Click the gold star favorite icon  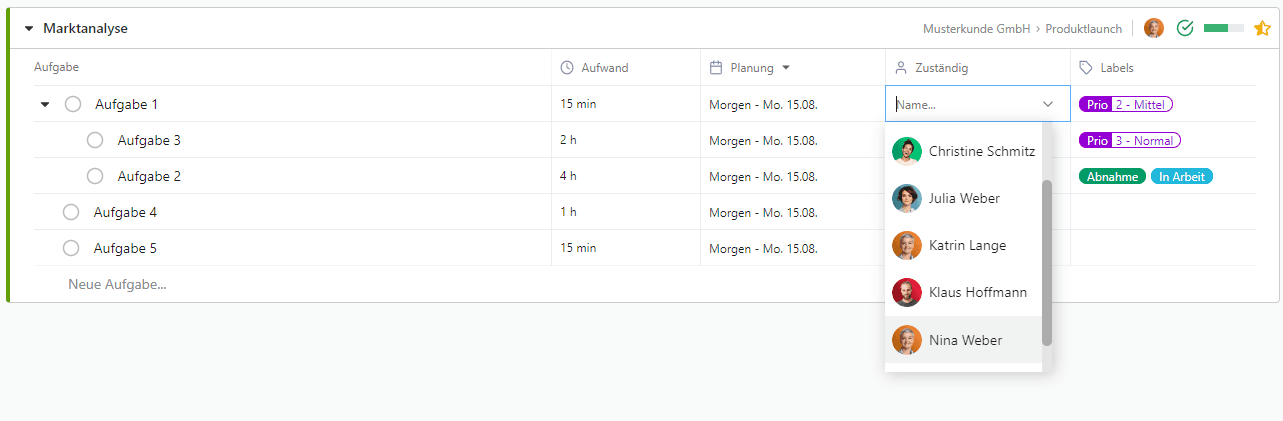tap(1261, 28)
